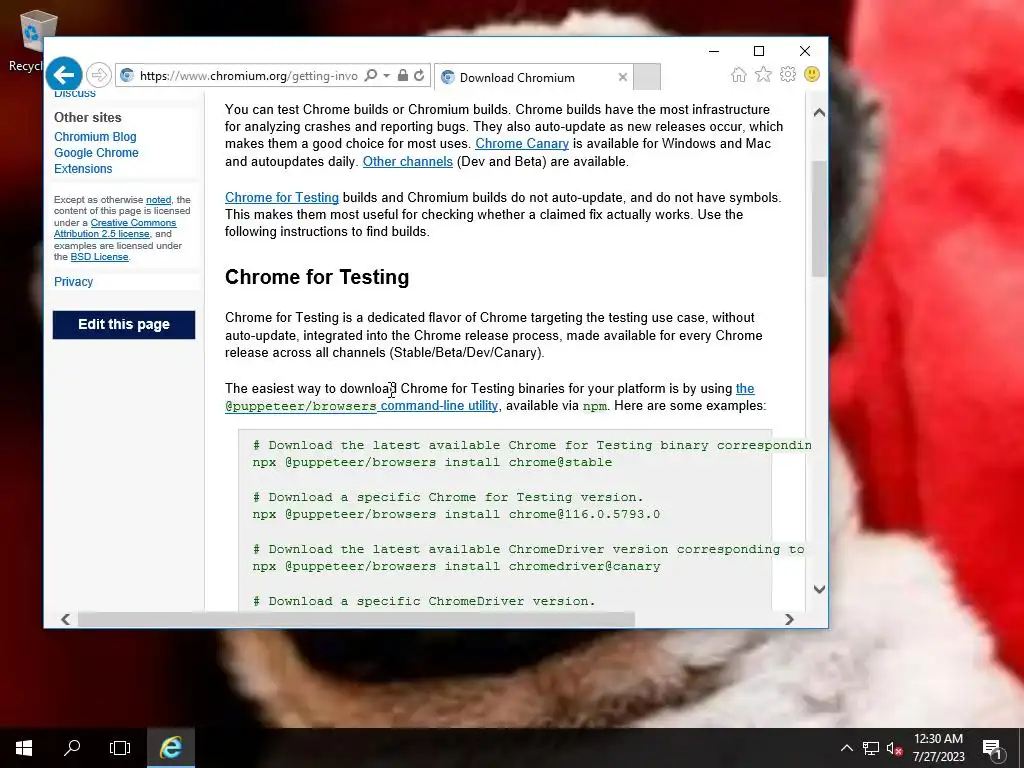This screenshot has height=768, width=1024.
Task: Refresh the page with the reload icon
Action: (x=419, y=76)
